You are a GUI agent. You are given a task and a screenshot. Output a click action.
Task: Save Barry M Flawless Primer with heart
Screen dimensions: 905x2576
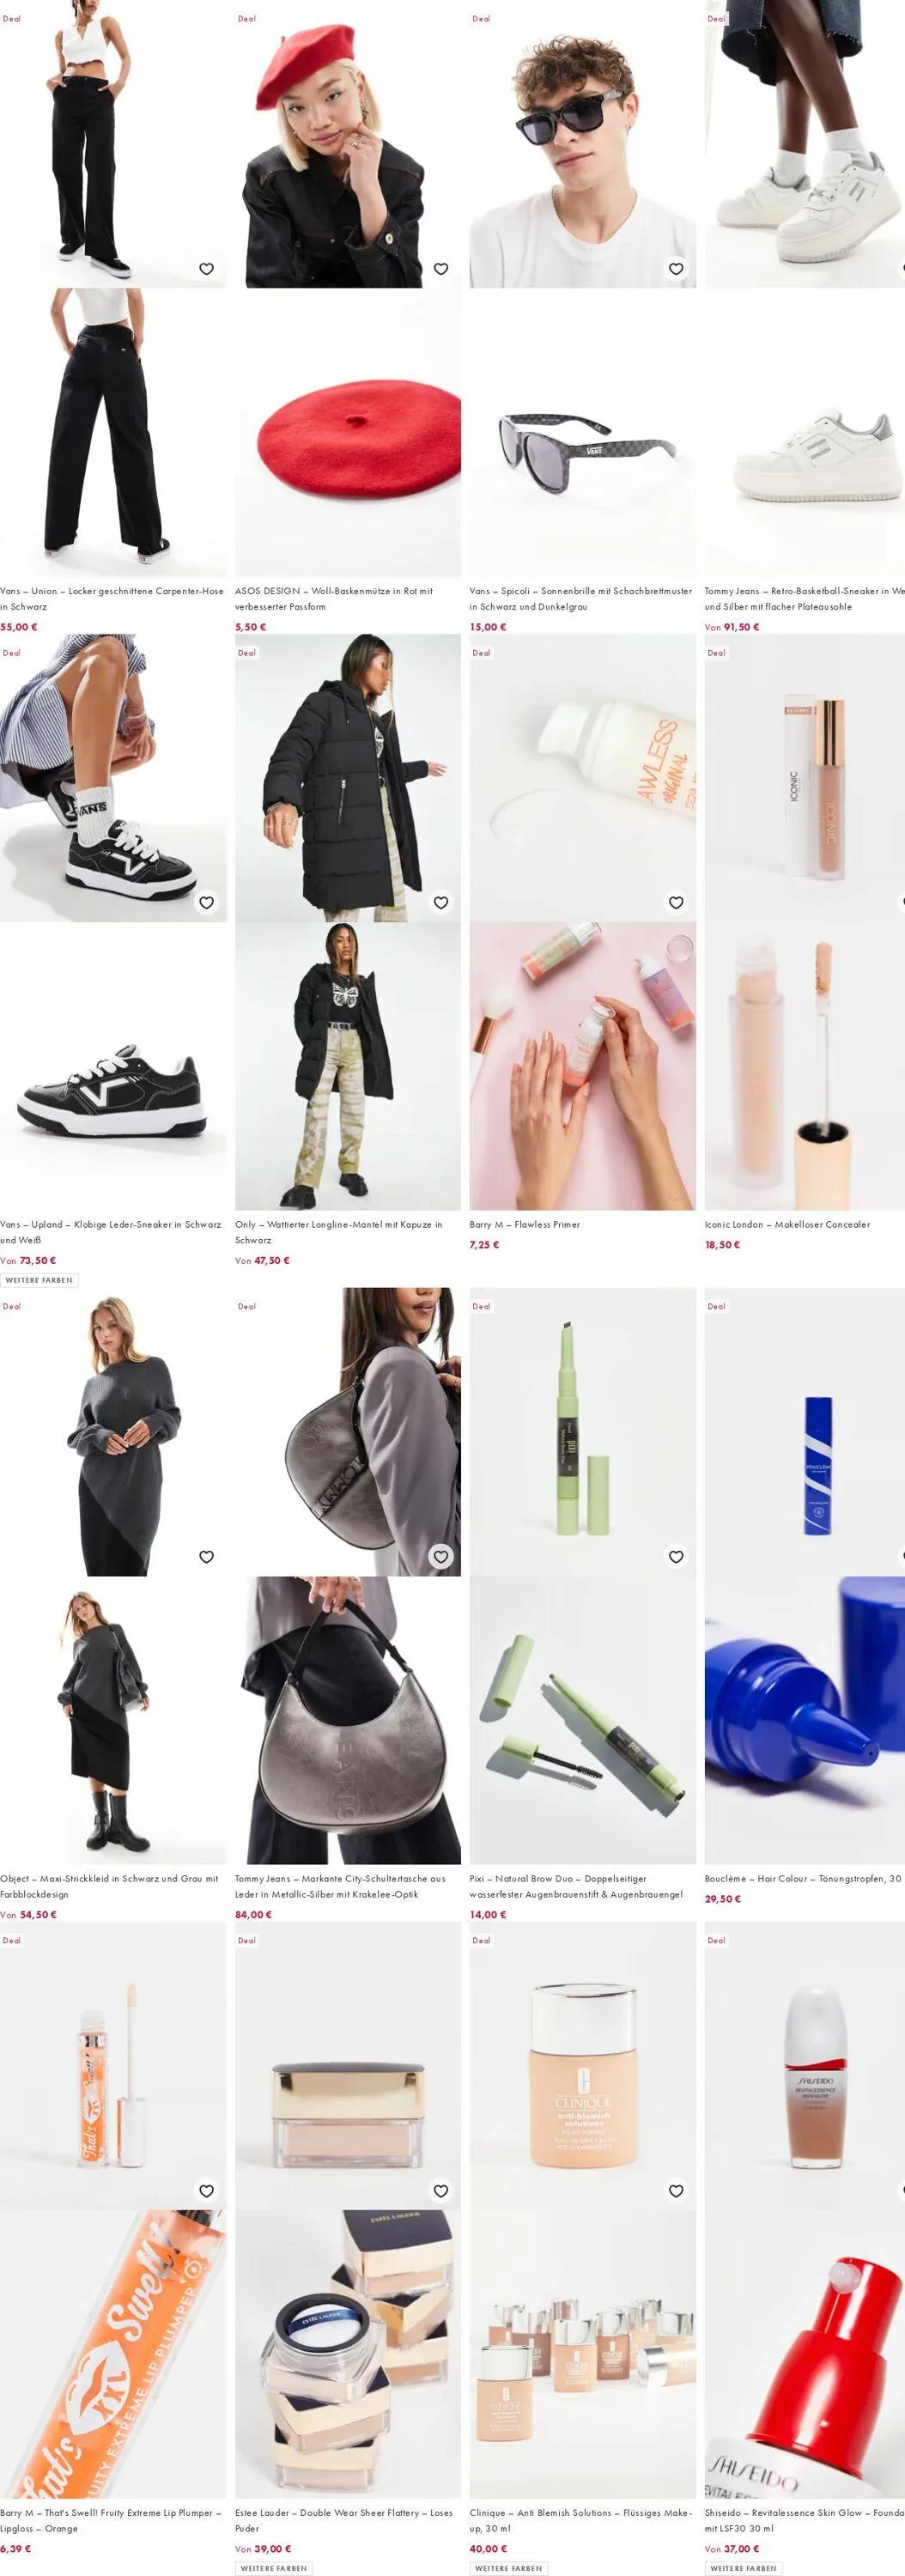click(x=676, y=903)
